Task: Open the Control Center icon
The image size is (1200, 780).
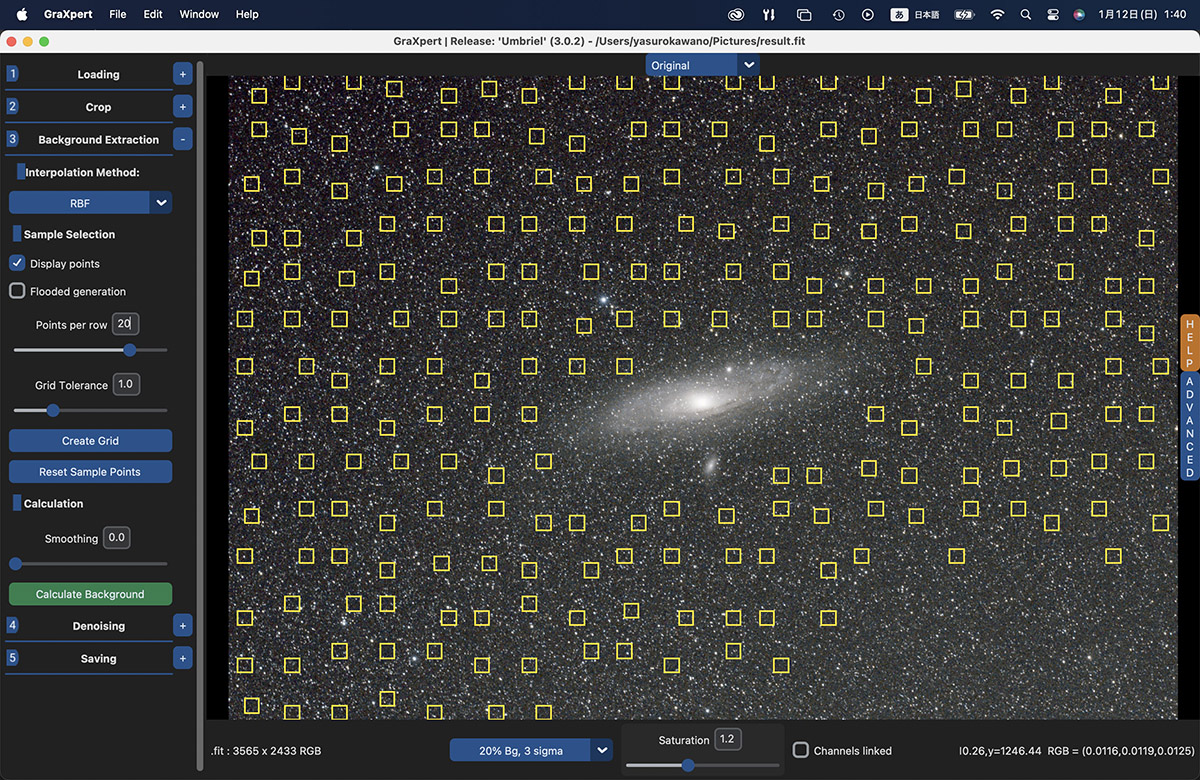Action: [1053, 14]
